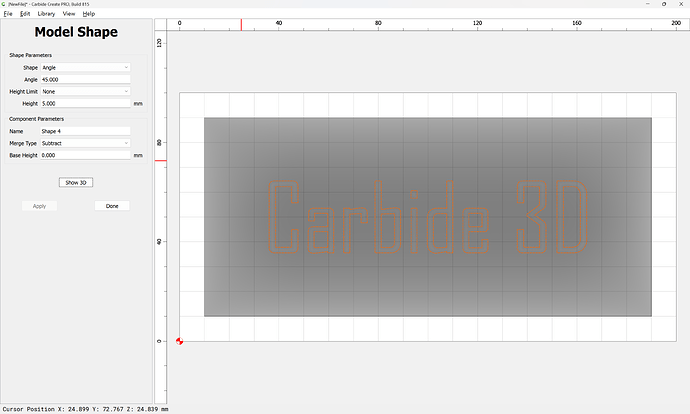
Task: Expand the Shape dropdown showing Angle
Action: [x=85, y=67]
